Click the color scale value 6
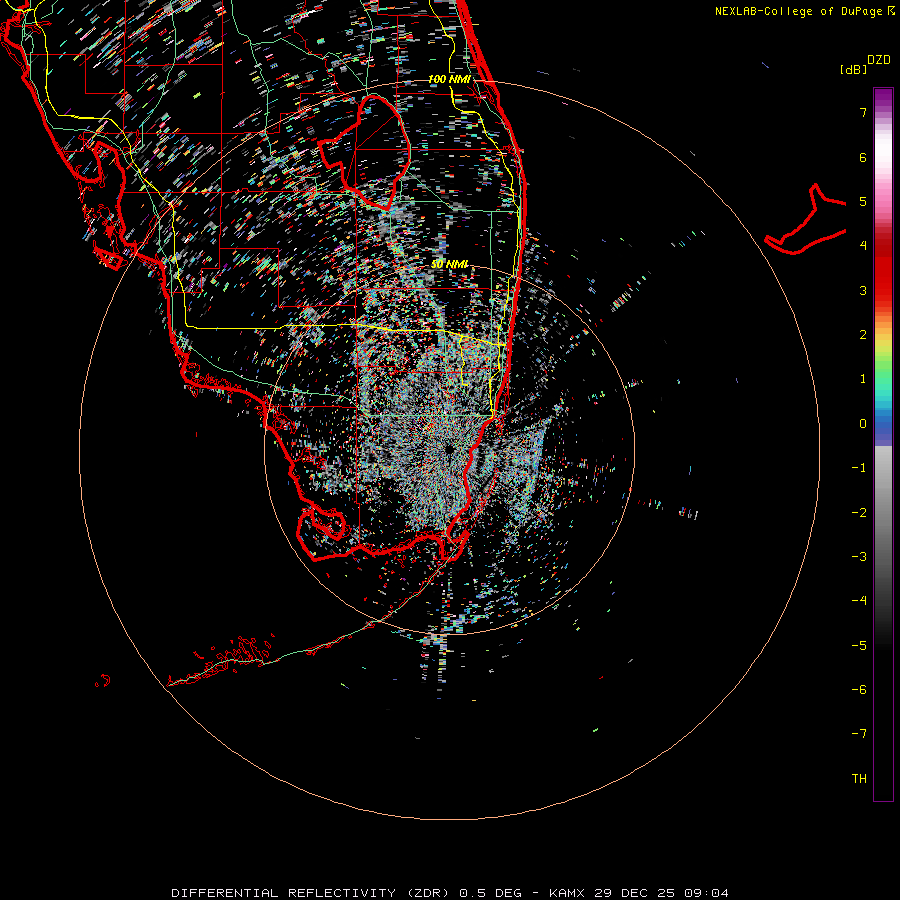900x900 pixels. coord(863,157)
